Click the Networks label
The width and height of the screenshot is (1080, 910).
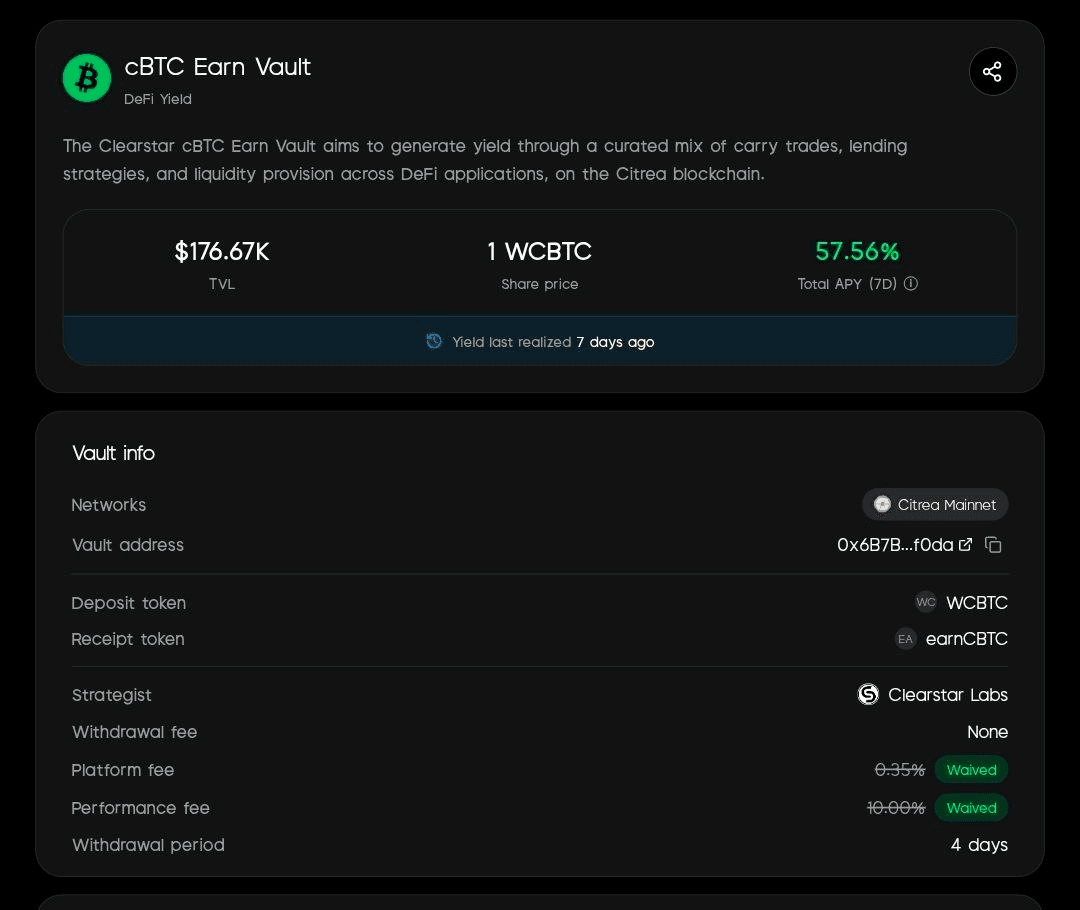109,505
